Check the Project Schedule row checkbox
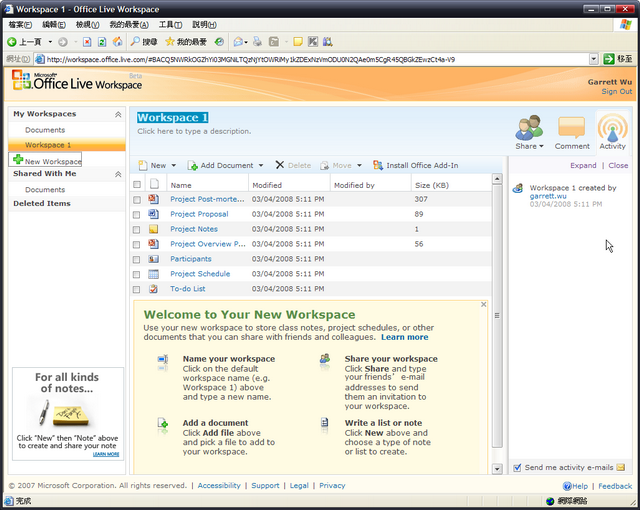 137,275
